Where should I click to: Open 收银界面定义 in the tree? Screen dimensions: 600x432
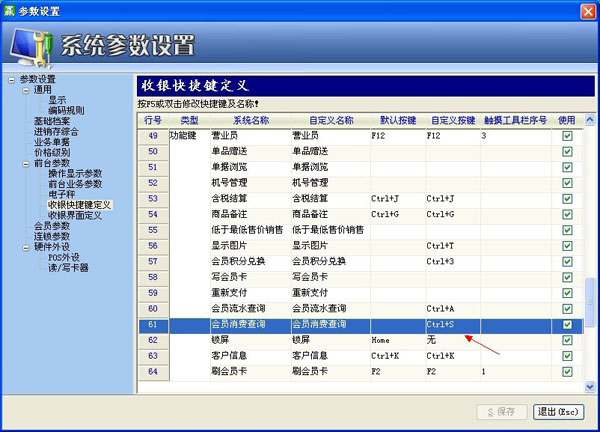[x=76, y=215]
